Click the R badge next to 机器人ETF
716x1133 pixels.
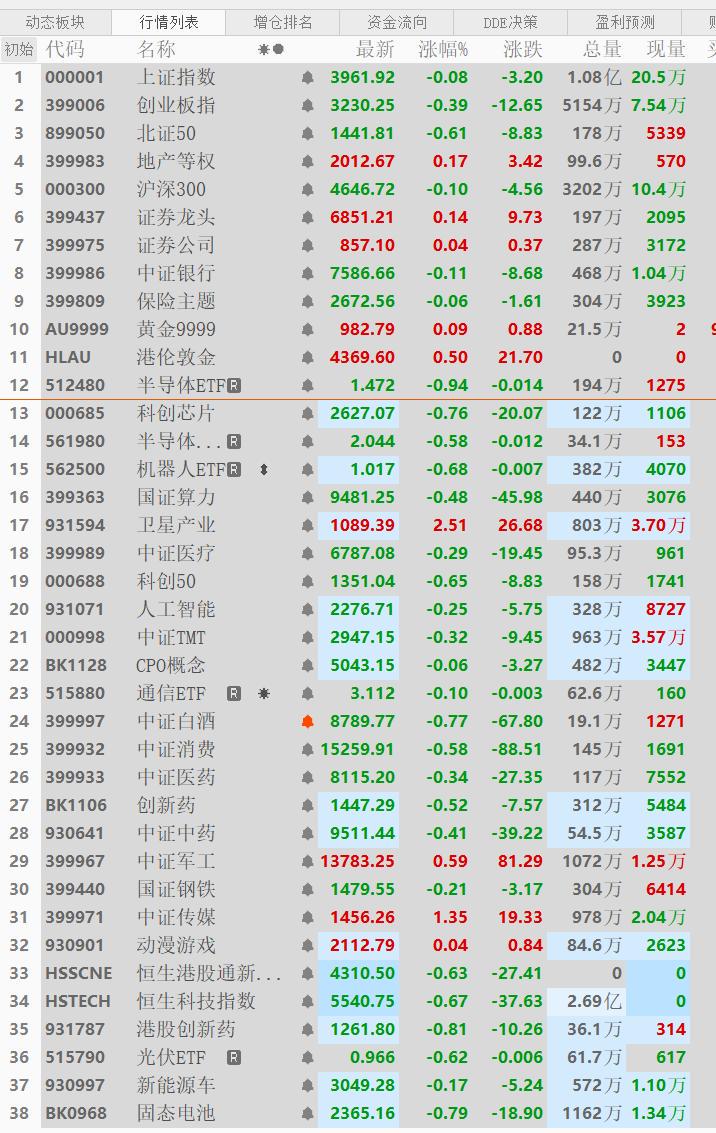point(234,469)
